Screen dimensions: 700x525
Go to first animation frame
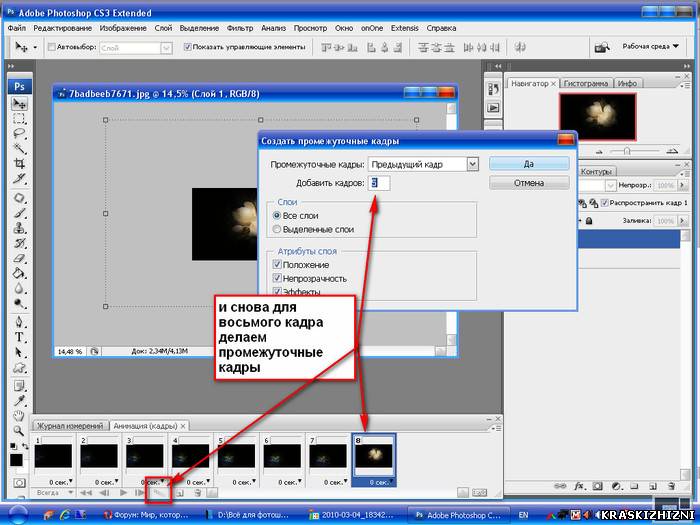[86, 493]
